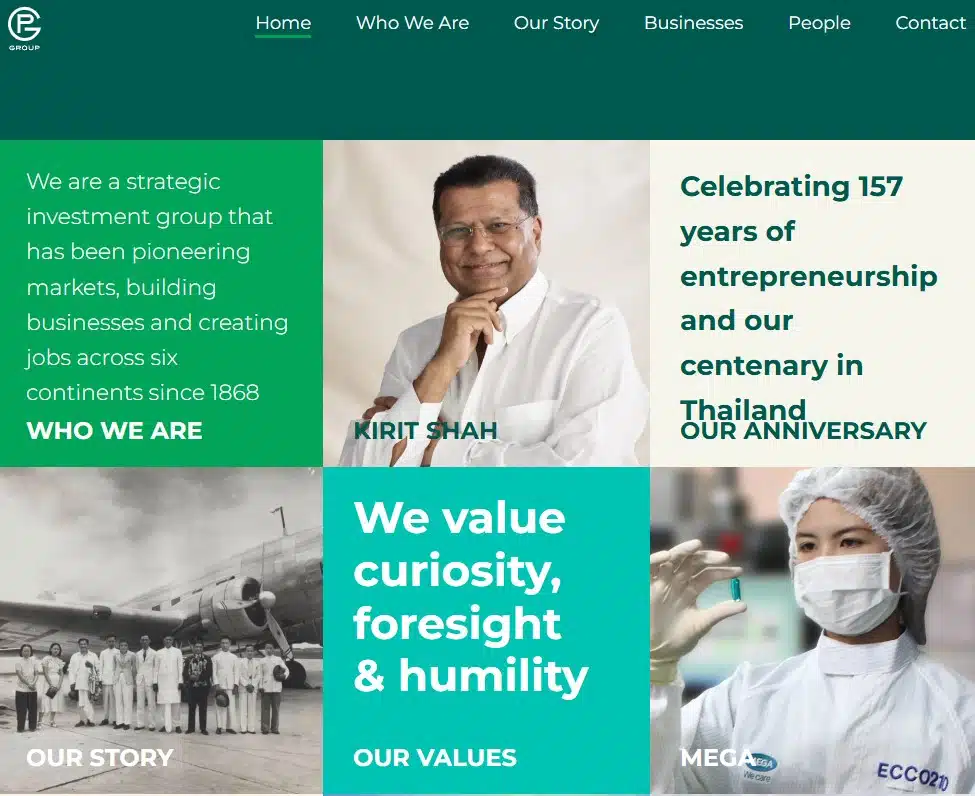Click the curiosity, foresight & humility headline
The height and width of the screenshot is (796, 975).
470,597
